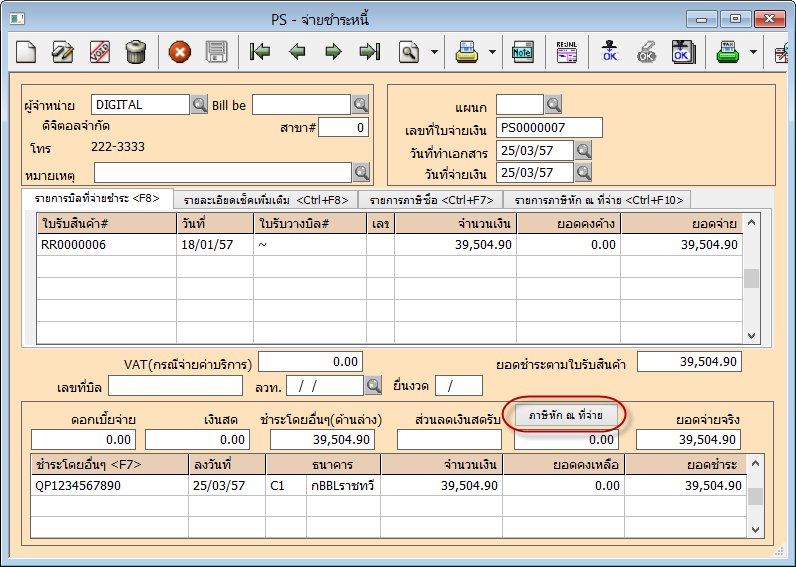796x567 pixels.
Task: Click the ภาษีหัก ณ ที่จ่าย button
Action: (x=566, y=414)
